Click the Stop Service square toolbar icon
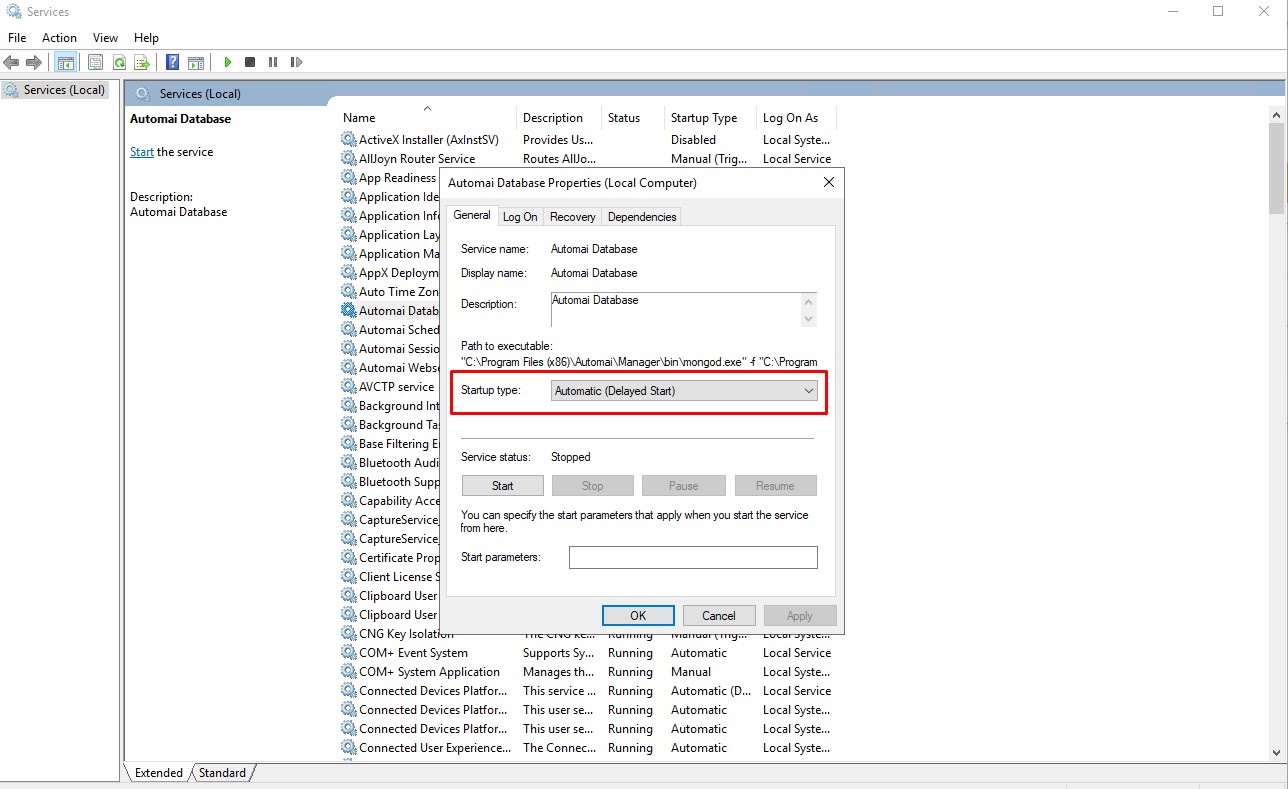Viewport: 1288px width, 789px height. tap(250, 62)
